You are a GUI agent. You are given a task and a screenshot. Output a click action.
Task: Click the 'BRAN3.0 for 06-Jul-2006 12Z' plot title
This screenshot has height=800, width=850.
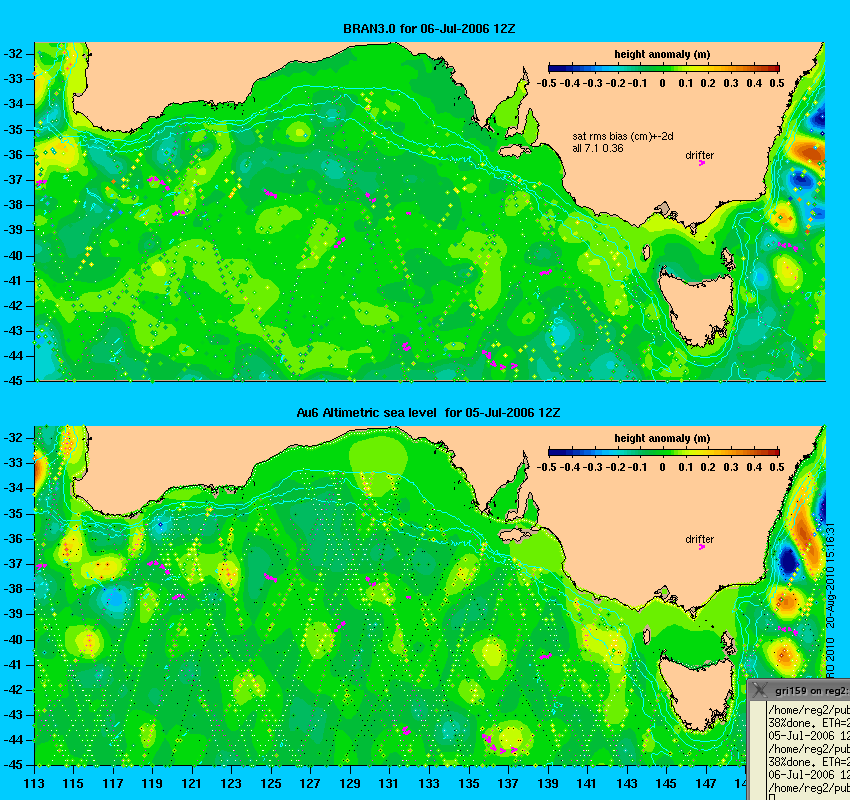429,29
